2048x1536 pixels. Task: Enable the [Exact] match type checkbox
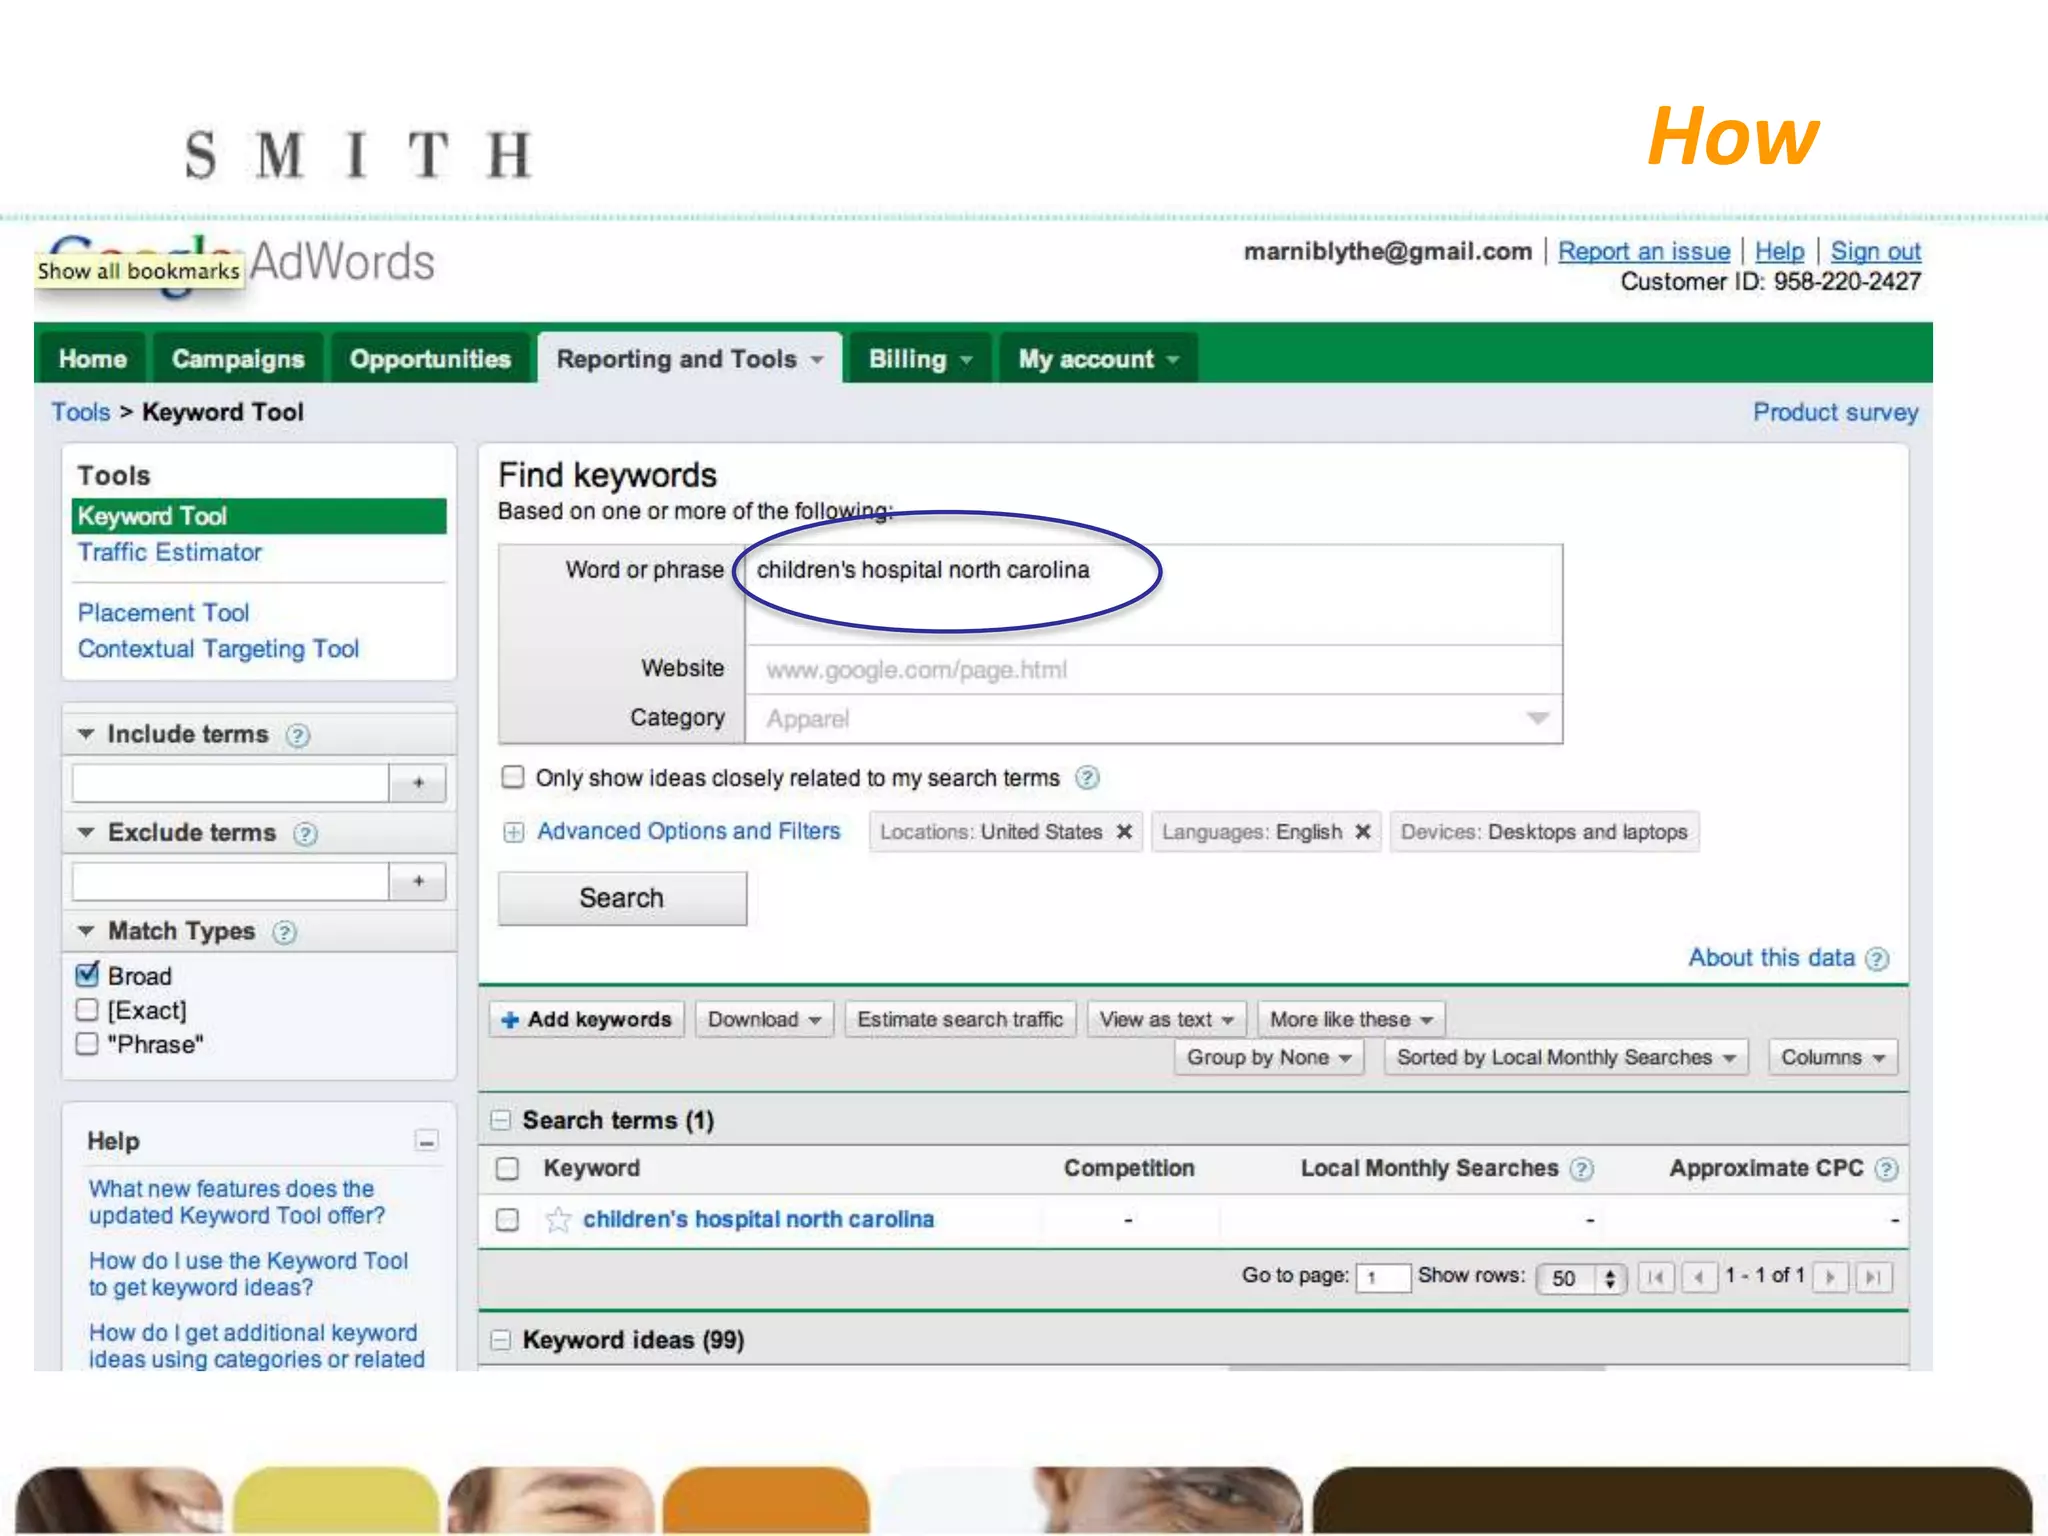[x=88, y=1010]
